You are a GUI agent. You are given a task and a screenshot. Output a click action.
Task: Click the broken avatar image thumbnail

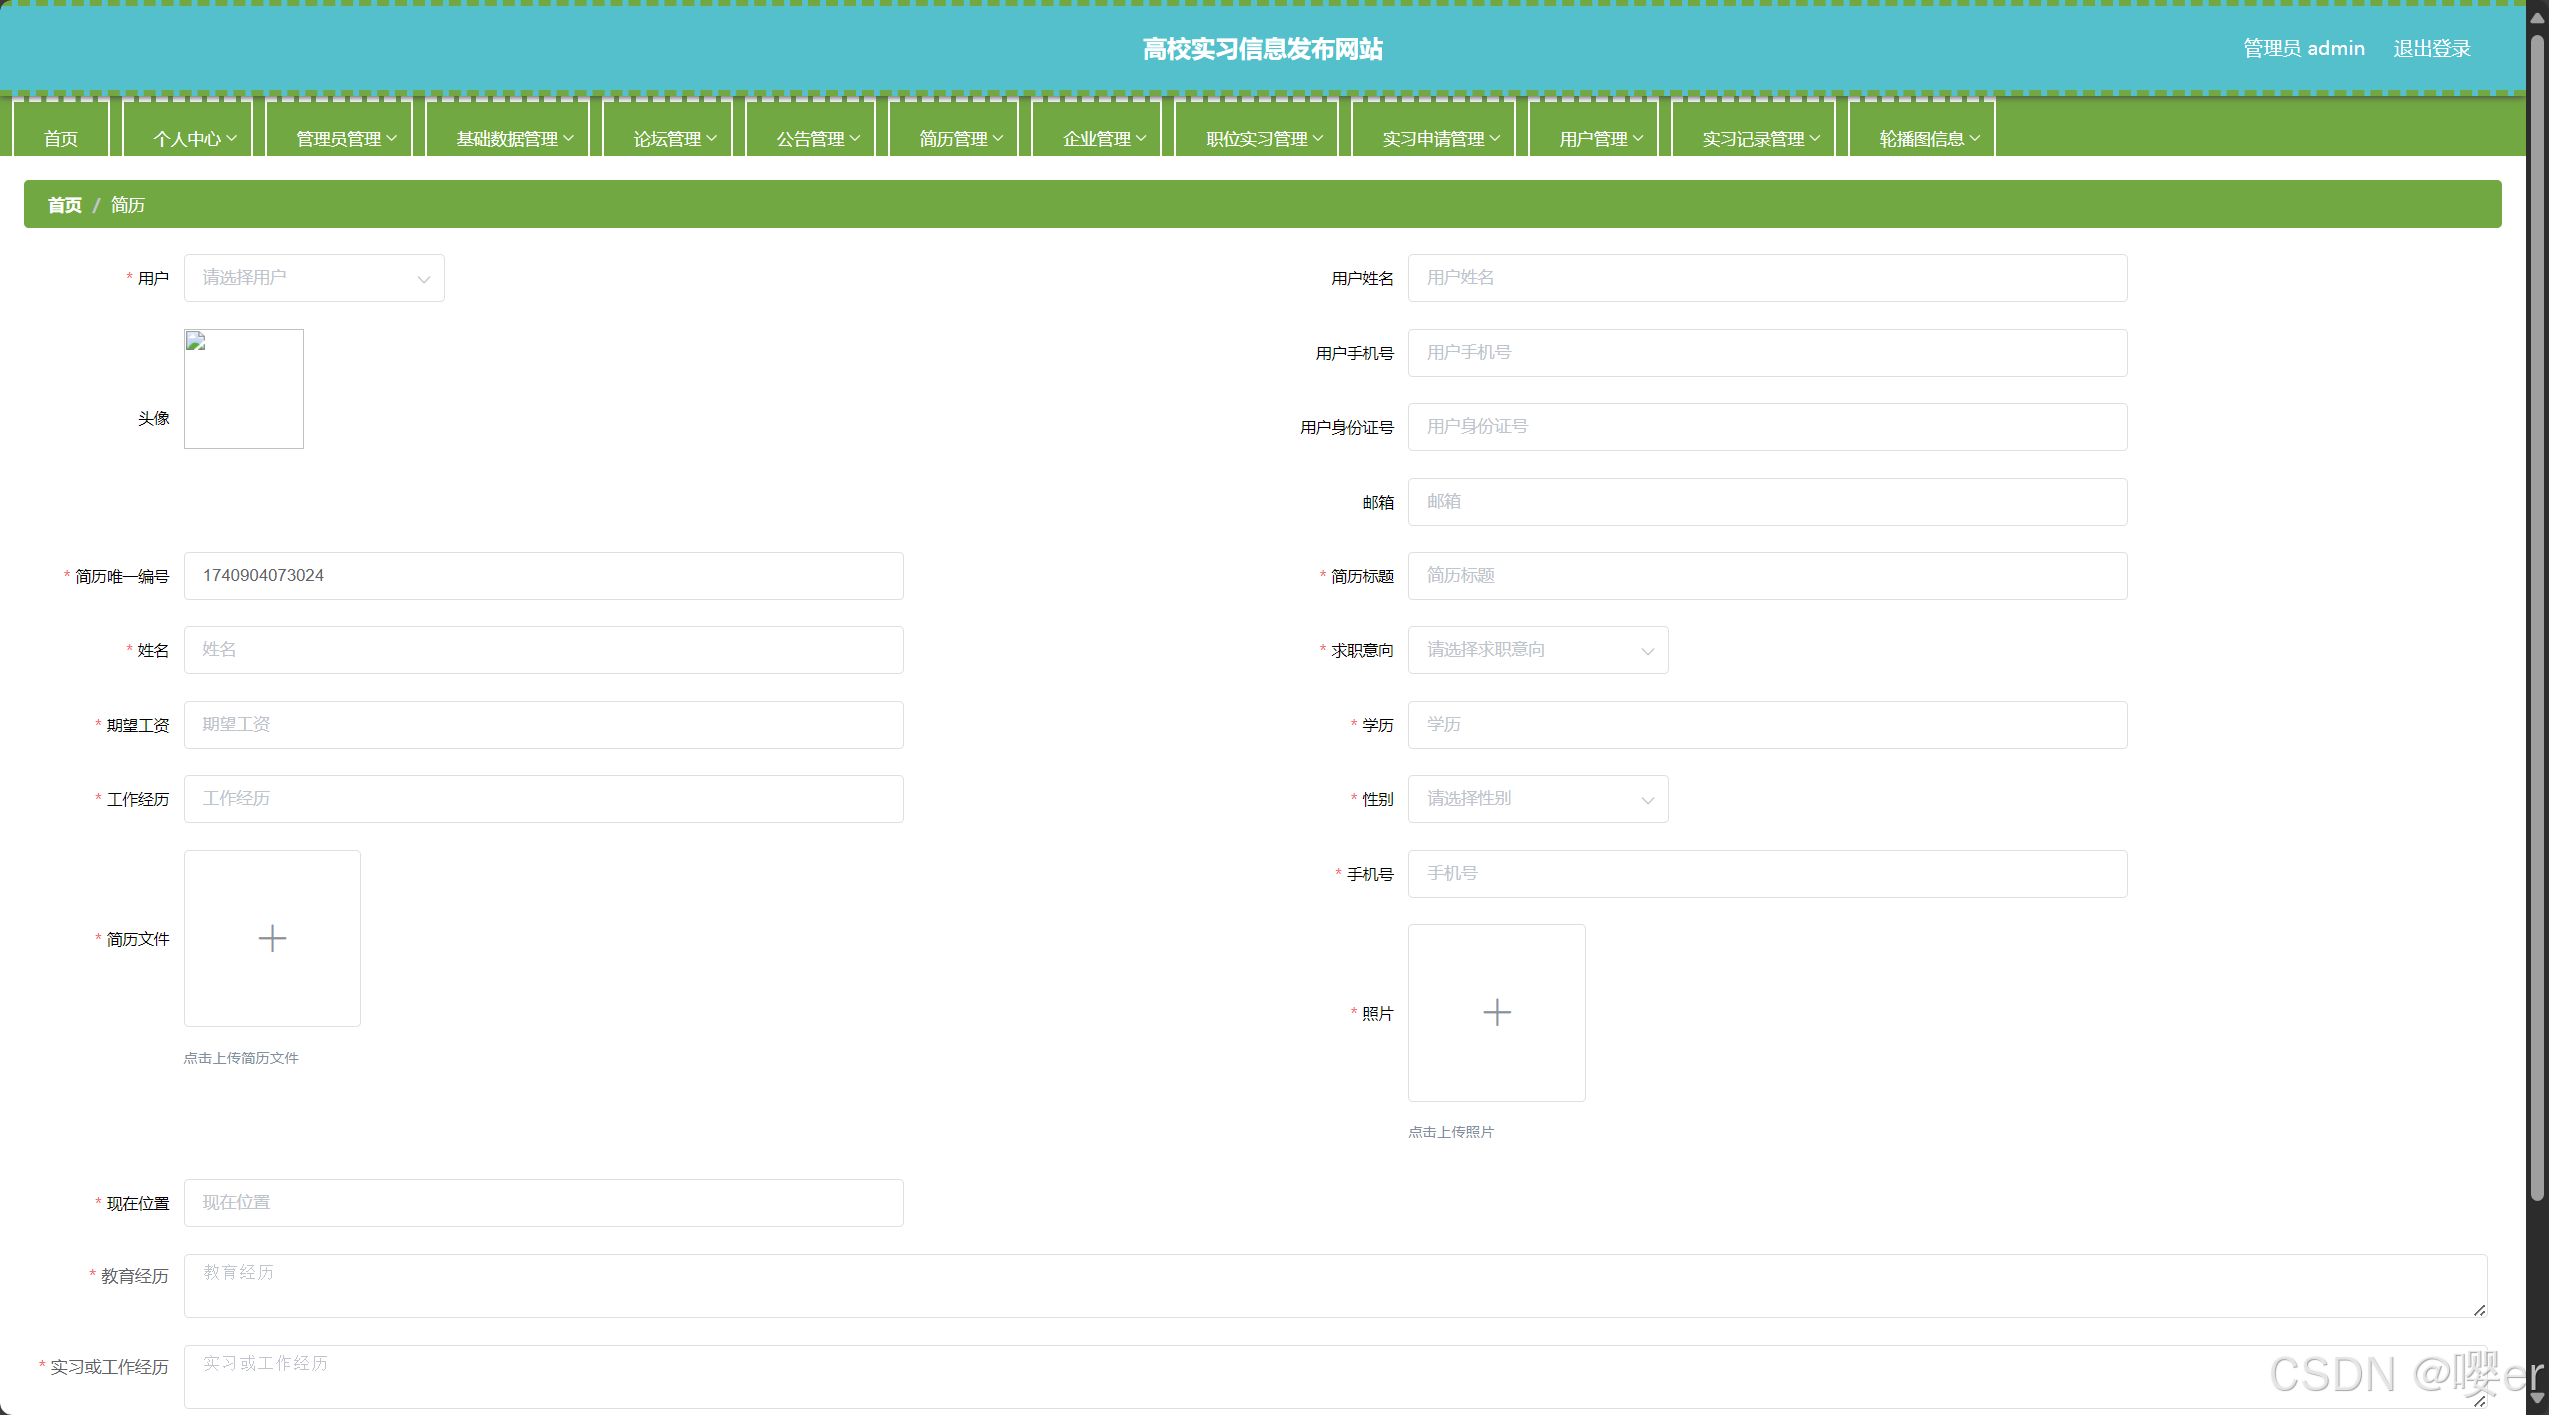tap(243, 388)
